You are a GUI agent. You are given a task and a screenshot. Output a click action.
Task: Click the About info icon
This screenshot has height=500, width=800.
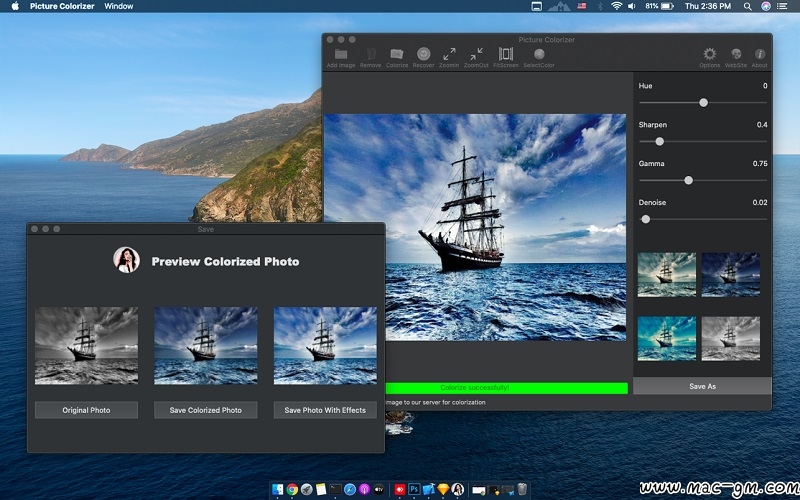(x=759, y=54)
